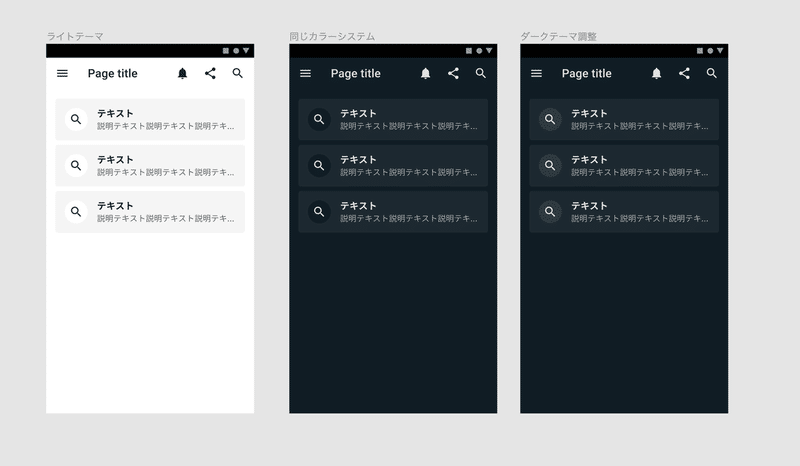
Task: Click first card's 'テキスト' heading in 同じカラーシステム mockup
Action: [x=358, y=113]
